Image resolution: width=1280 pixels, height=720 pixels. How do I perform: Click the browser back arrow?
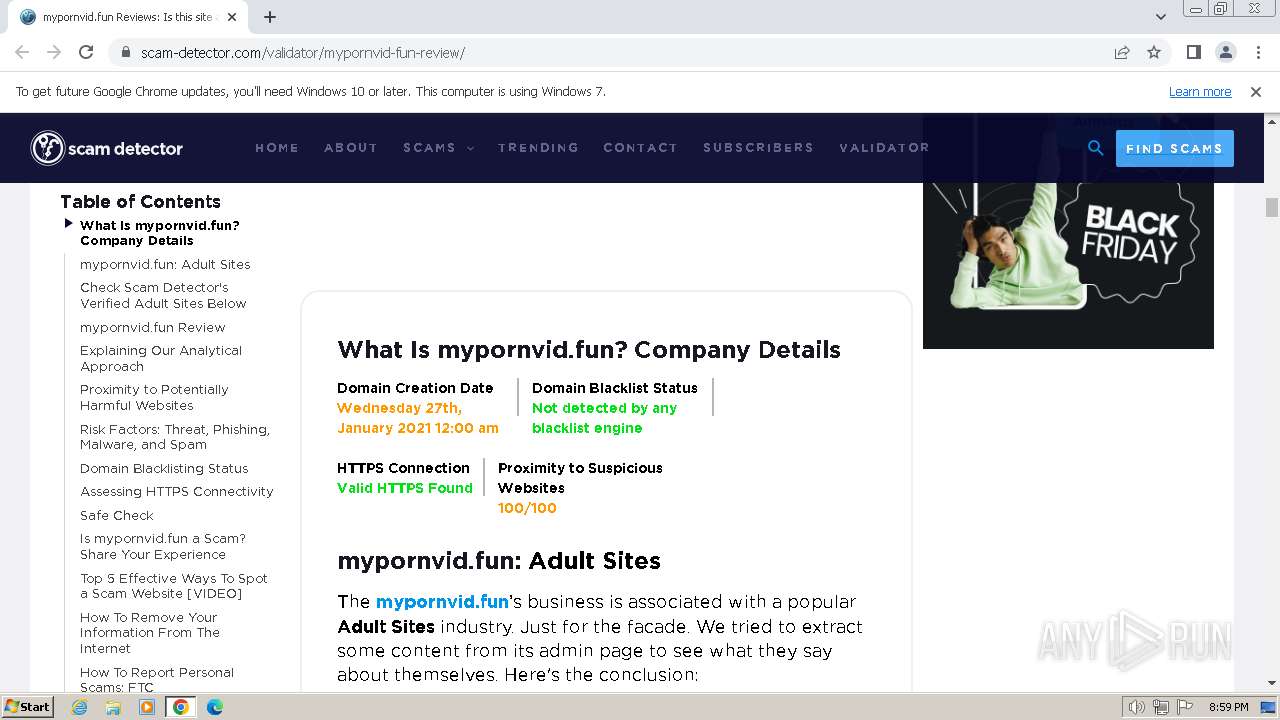click(x=22, y=52)
